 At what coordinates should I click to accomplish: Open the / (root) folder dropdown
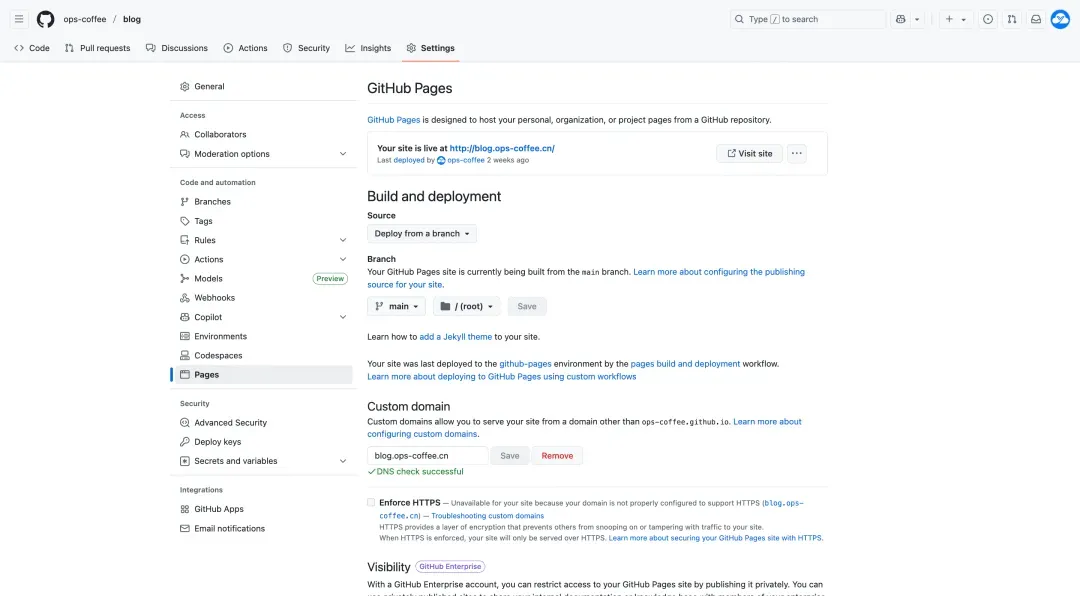click(466, 306)
